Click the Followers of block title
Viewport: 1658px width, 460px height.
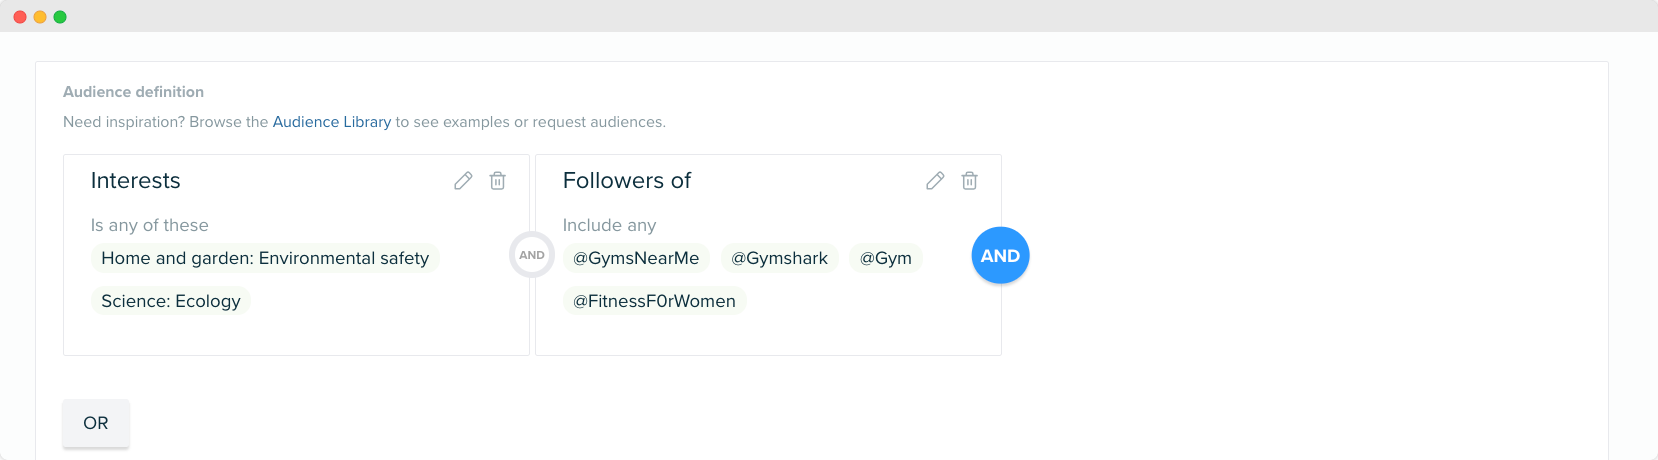[x=627, y=181]
